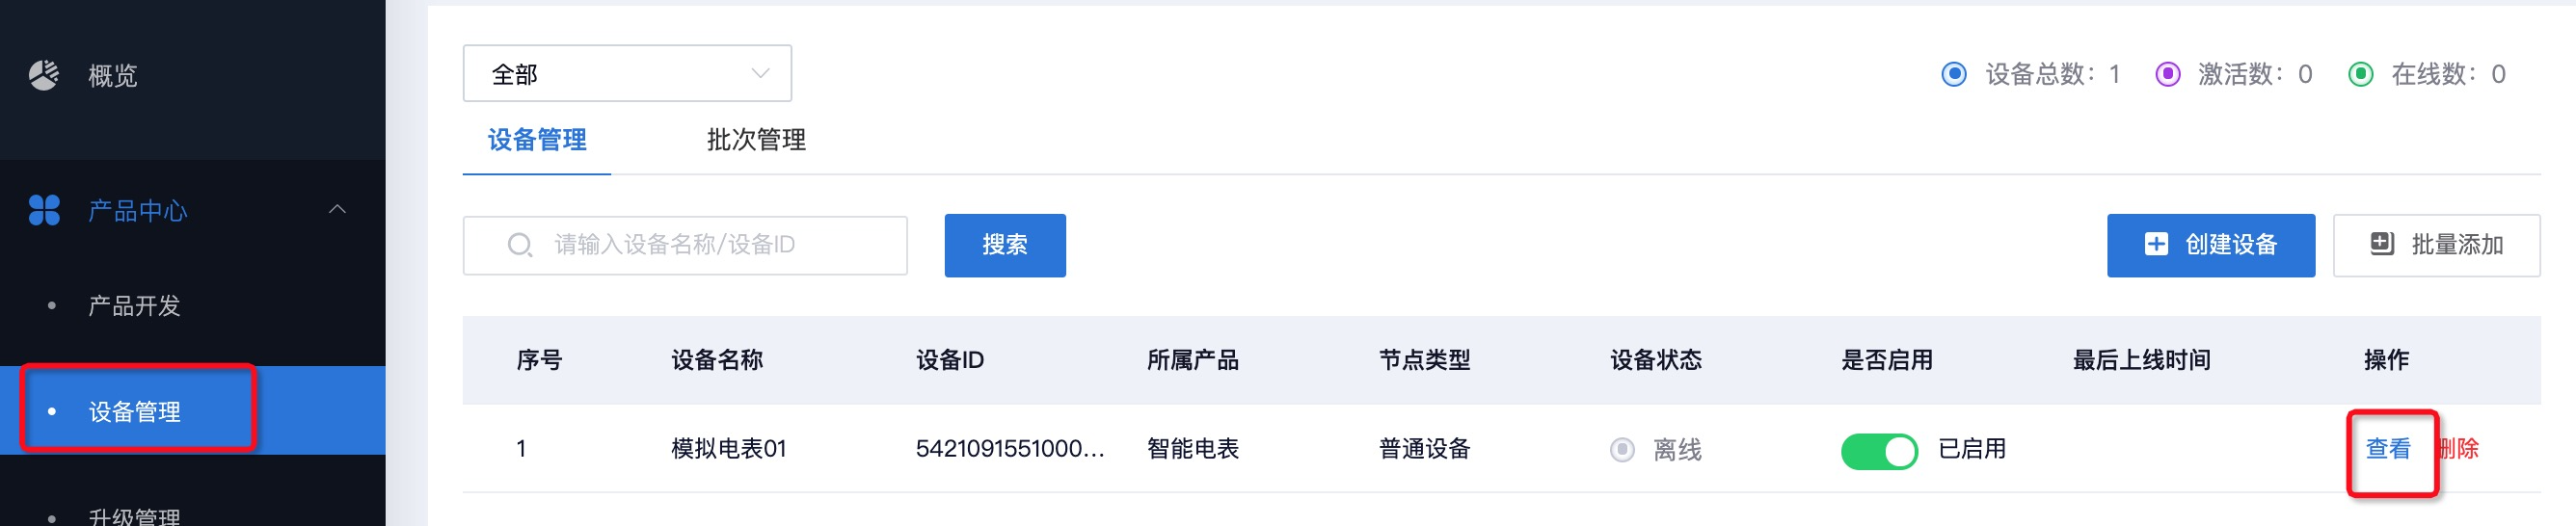Click the blue 设备总数 indicator icon
Viewport: 2576px width, 526px height.
coord(1953,74)
